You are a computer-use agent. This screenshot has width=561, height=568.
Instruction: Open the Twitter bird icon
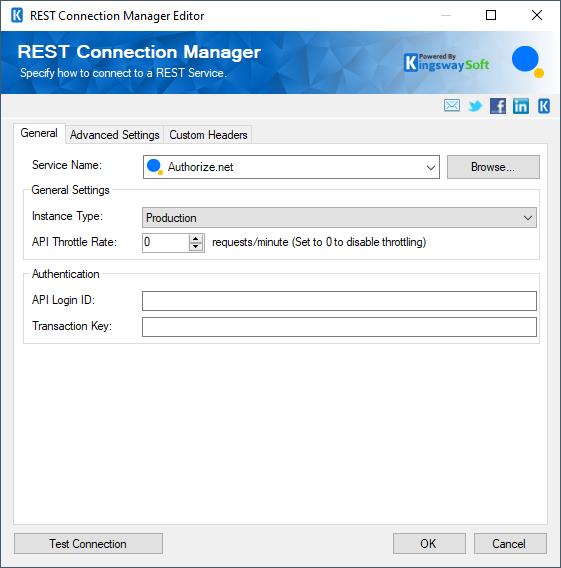(x=475, y=106)
